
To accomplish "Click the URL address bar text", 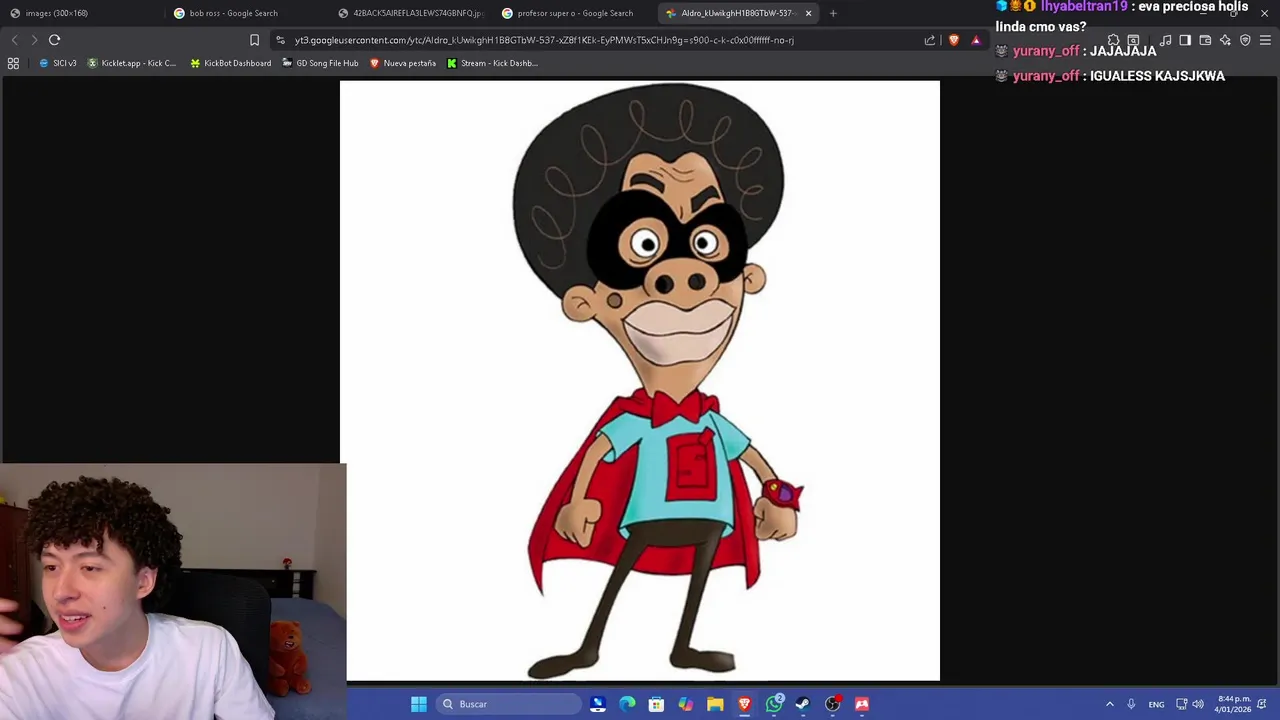I will click(544, 40).
